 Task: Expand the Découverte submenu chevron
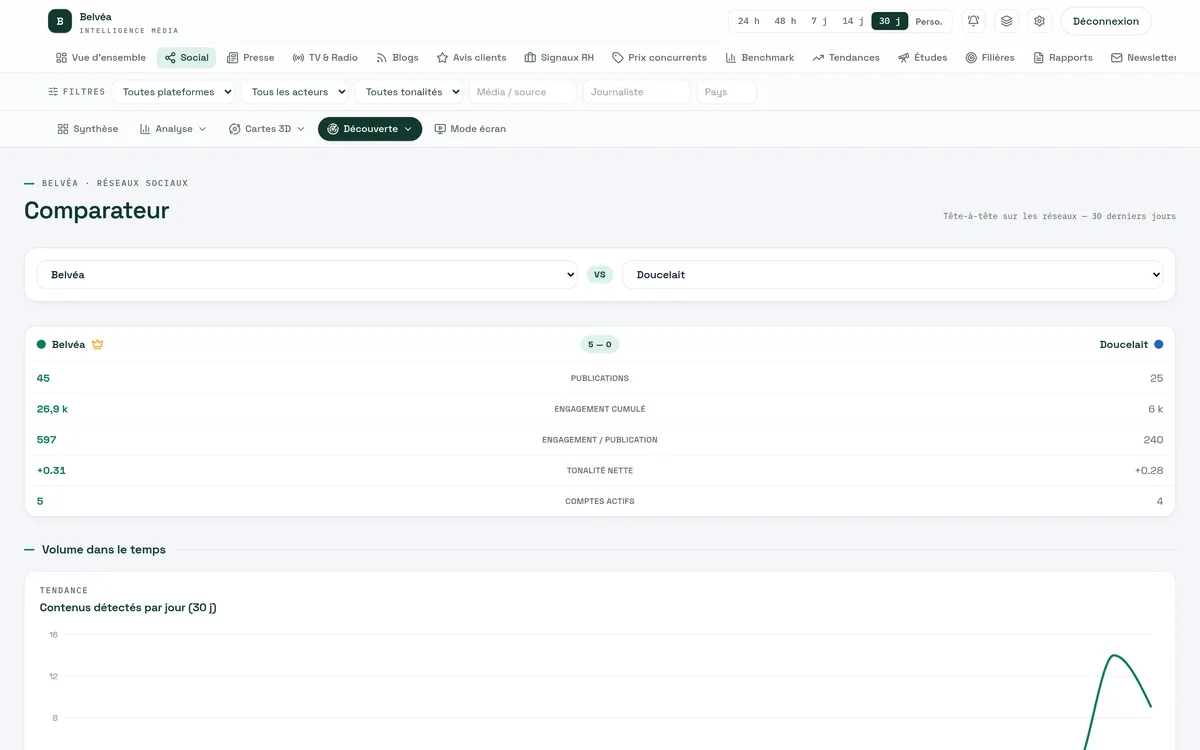[408, 129]
